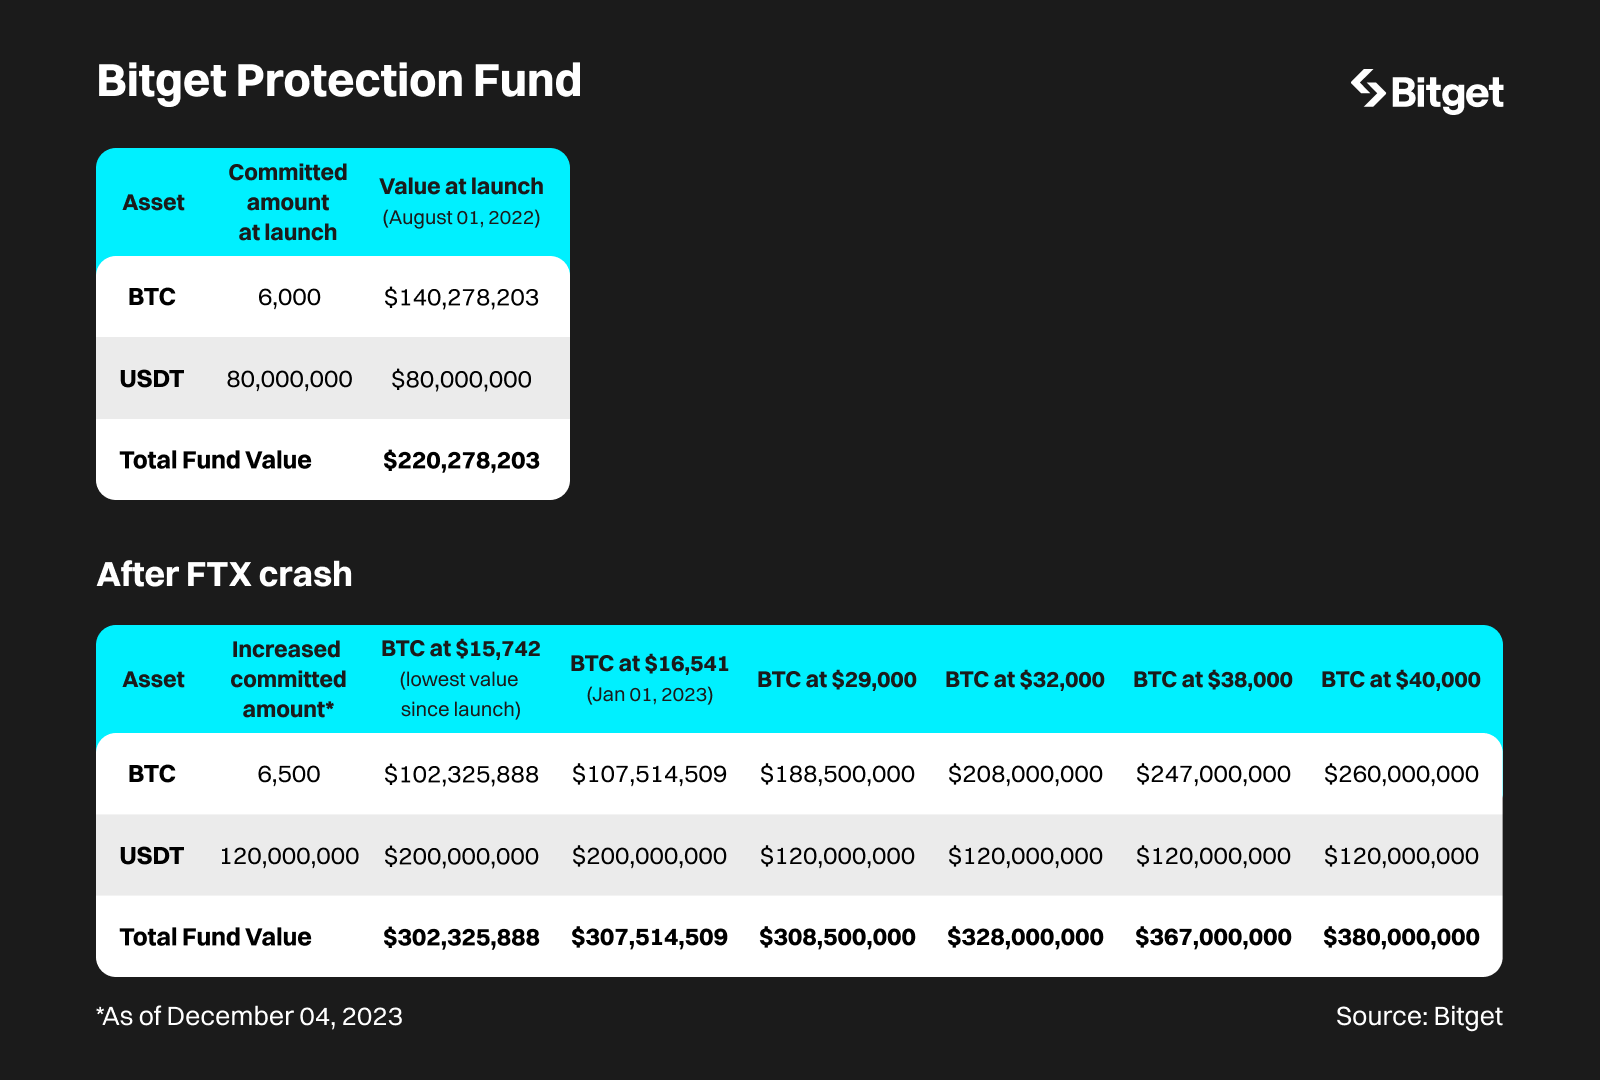Click the $220,278,203 total fund value
Screen dimensions: 1600x1080
tap(461, 460)
